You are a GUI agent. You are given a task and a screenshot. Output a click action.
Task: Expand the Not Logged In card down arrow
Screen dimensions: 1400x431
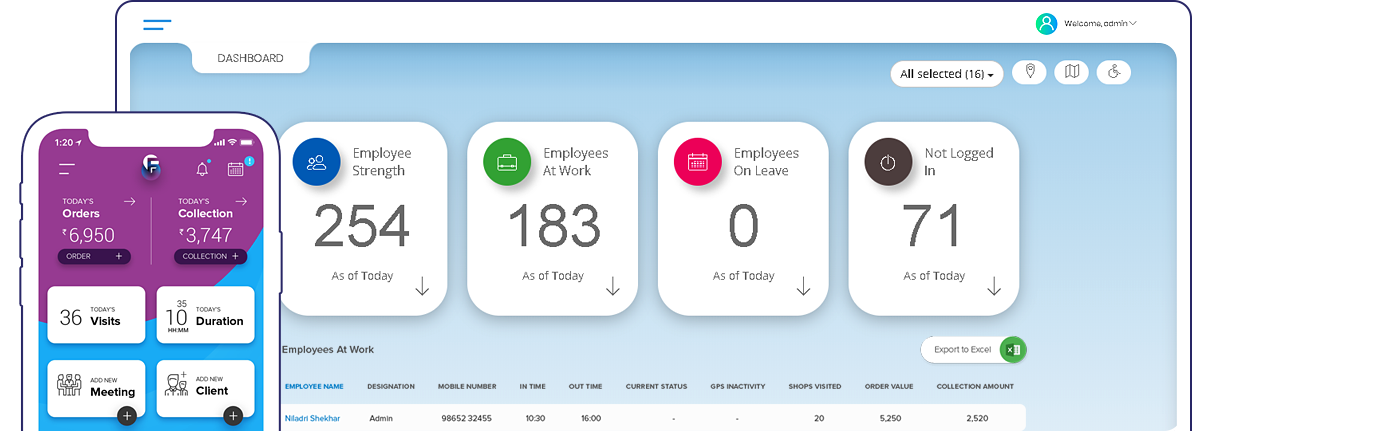coord(994,288)
